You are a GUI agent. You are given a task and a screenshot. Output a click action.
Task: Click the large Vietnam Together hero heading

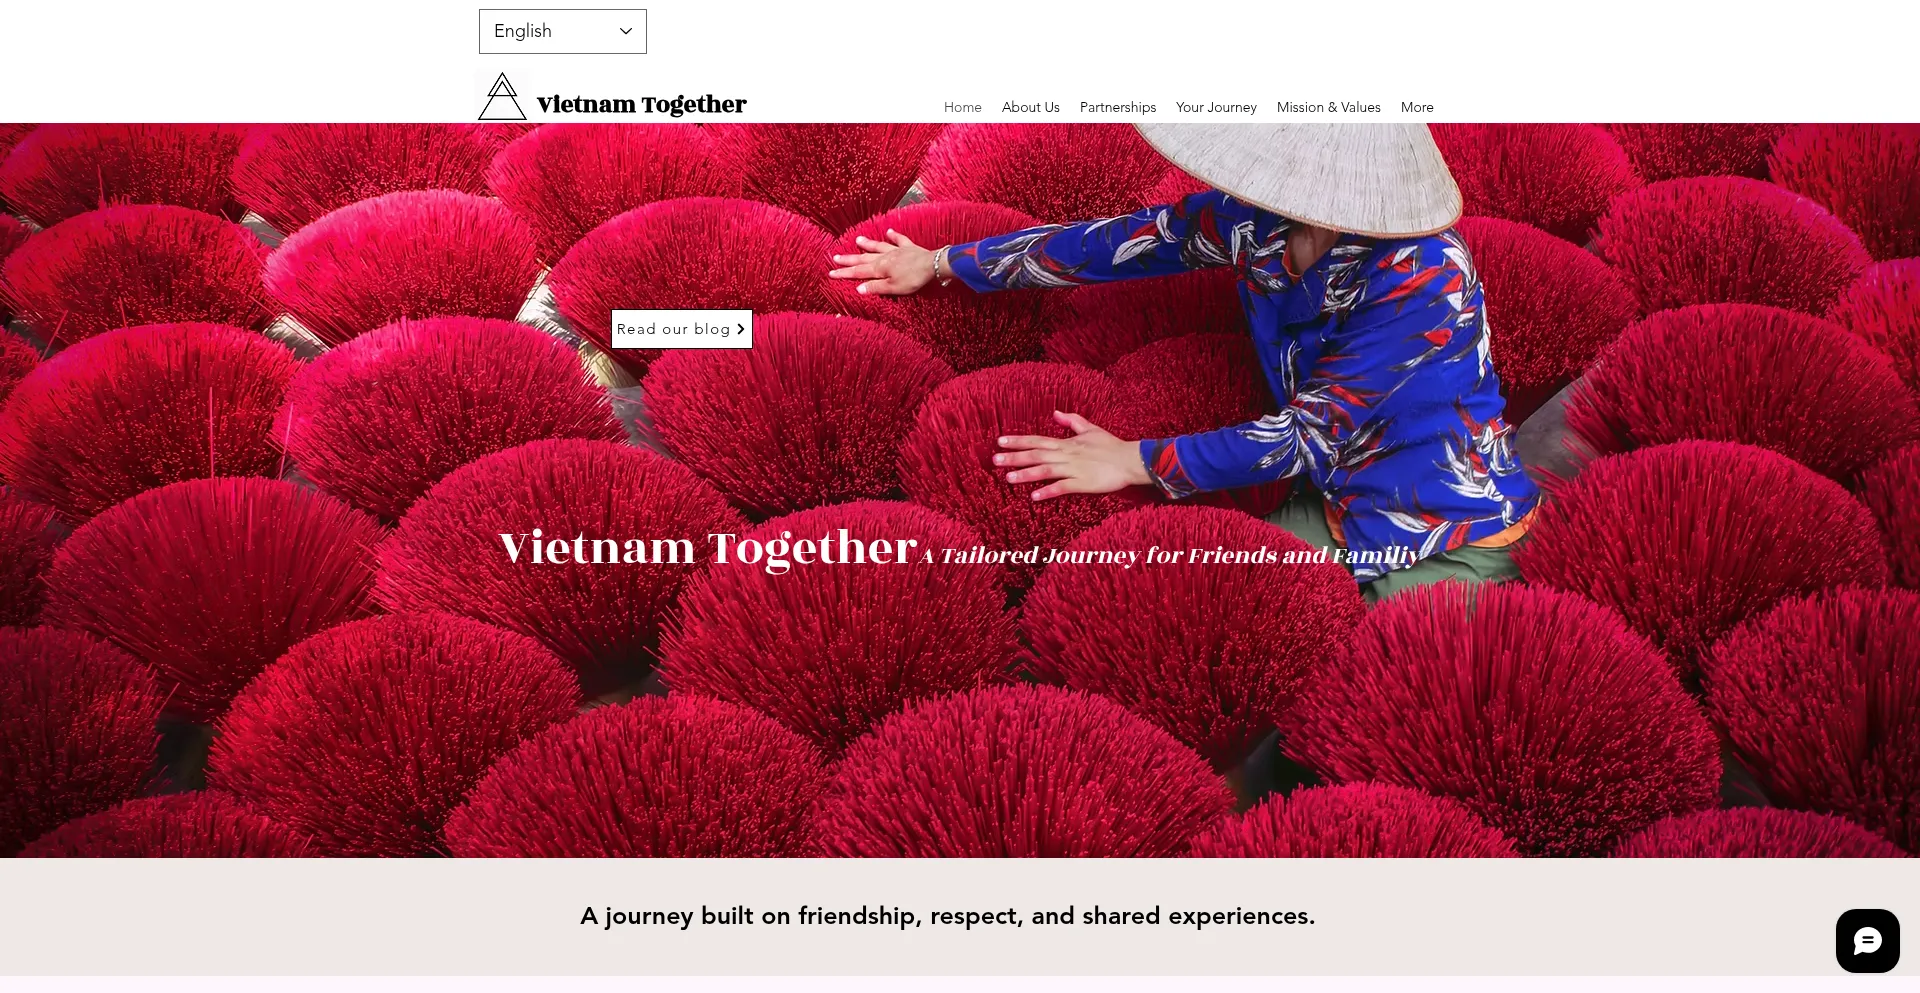[x=707, y=547]
